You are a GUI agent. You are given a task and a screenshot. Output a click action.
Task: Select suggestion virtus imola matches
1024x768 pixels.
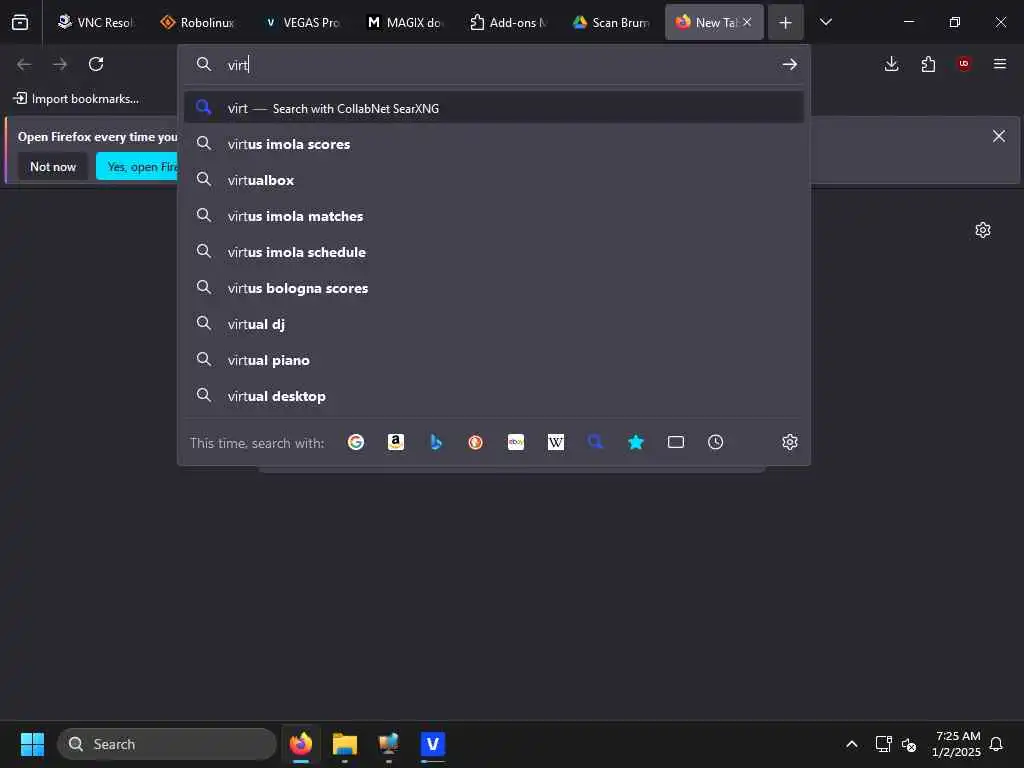[494, 216]
